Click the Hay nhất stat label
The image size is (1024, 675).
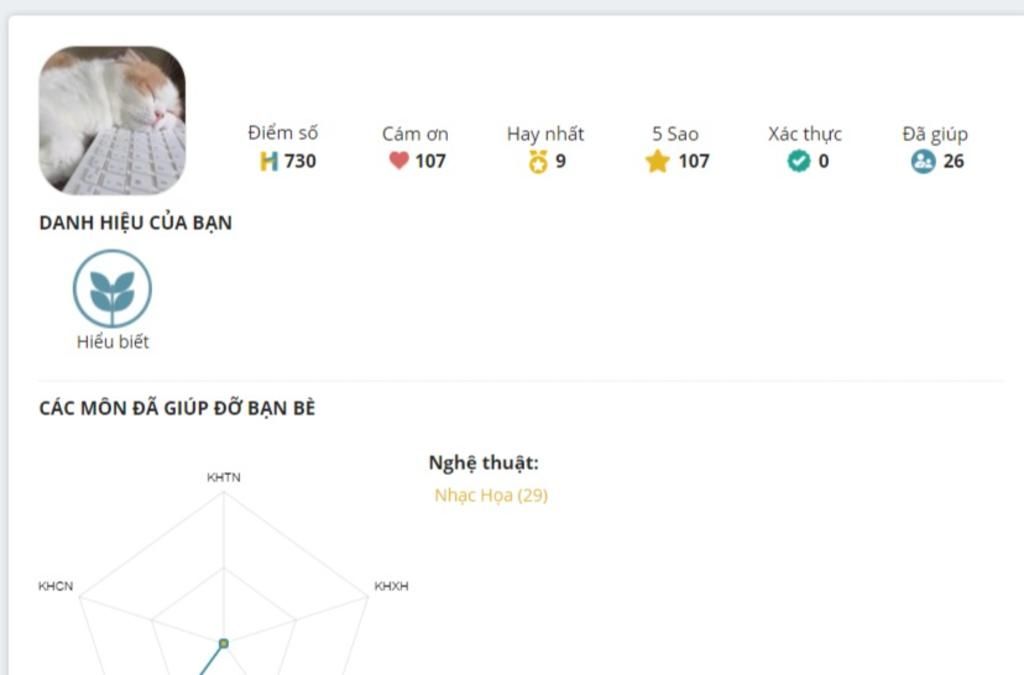point(545,134)
